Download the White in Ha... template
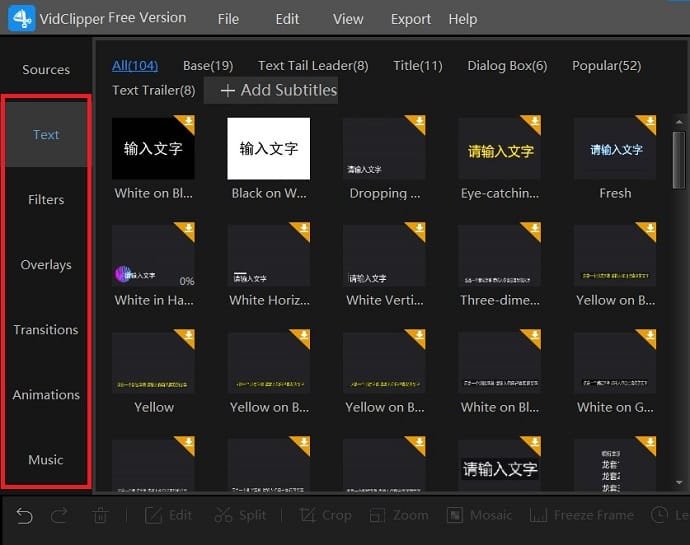This screenshot has height=545, width=690. coord(188,228)
